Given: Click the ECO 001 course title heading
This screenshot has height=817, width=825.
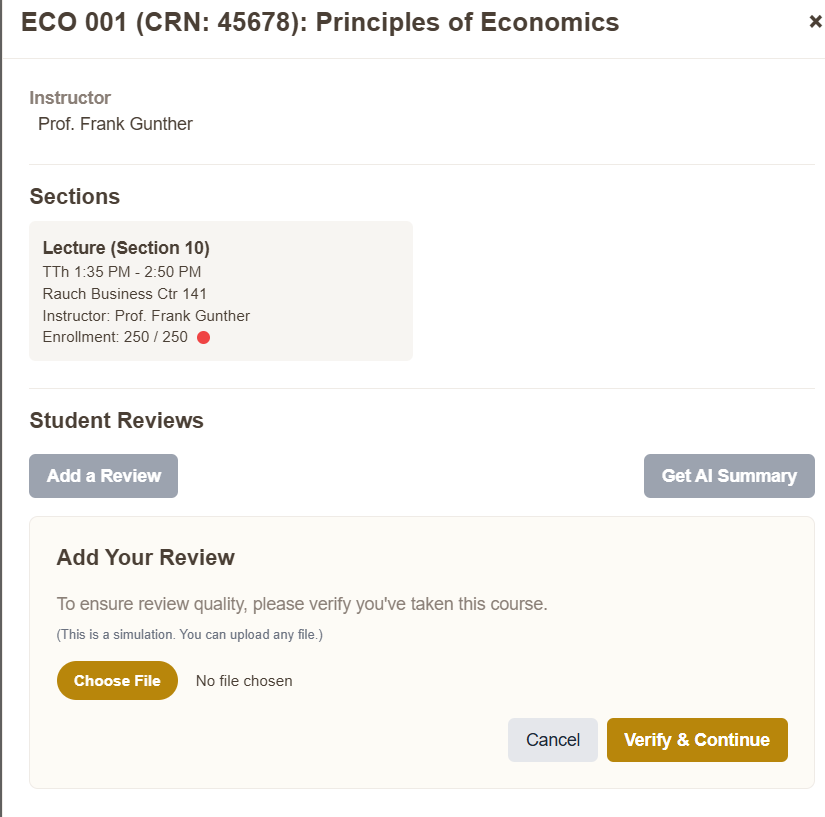Looking at the screenshot, I should pyautogui.click(x=322, y=21).
